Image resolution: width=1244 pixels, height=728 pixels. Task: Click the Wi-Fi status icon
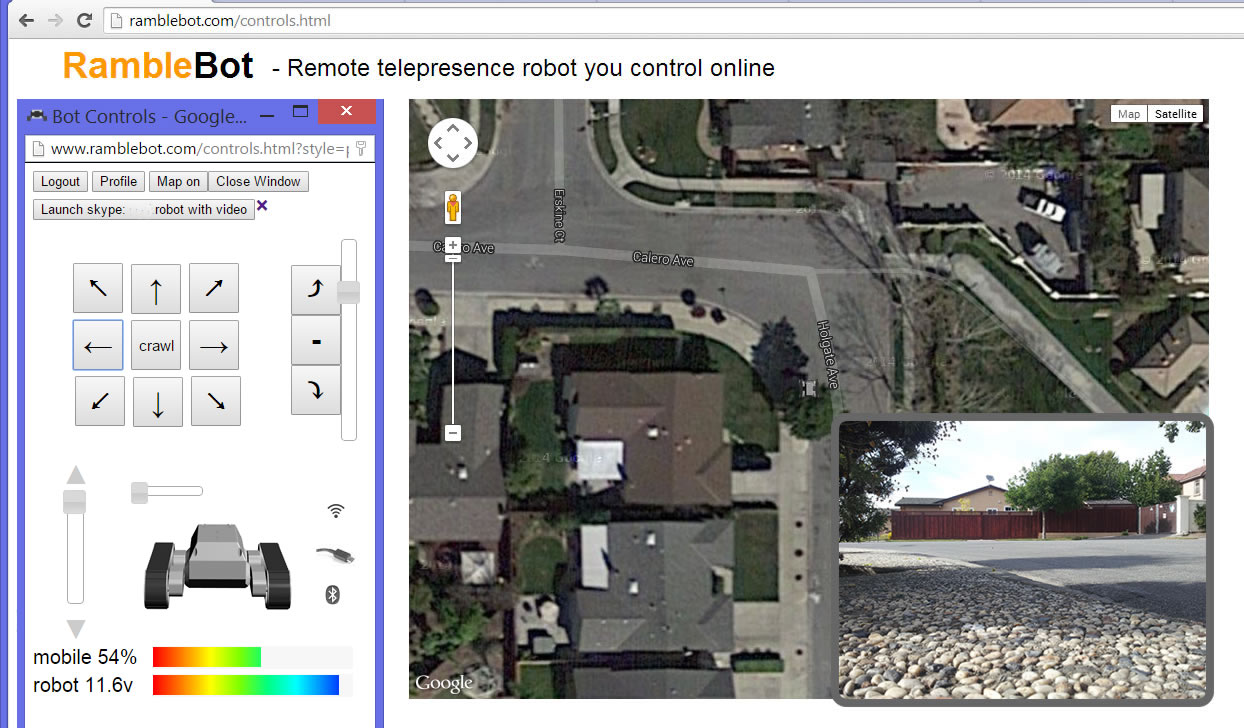tap(336, 511)
